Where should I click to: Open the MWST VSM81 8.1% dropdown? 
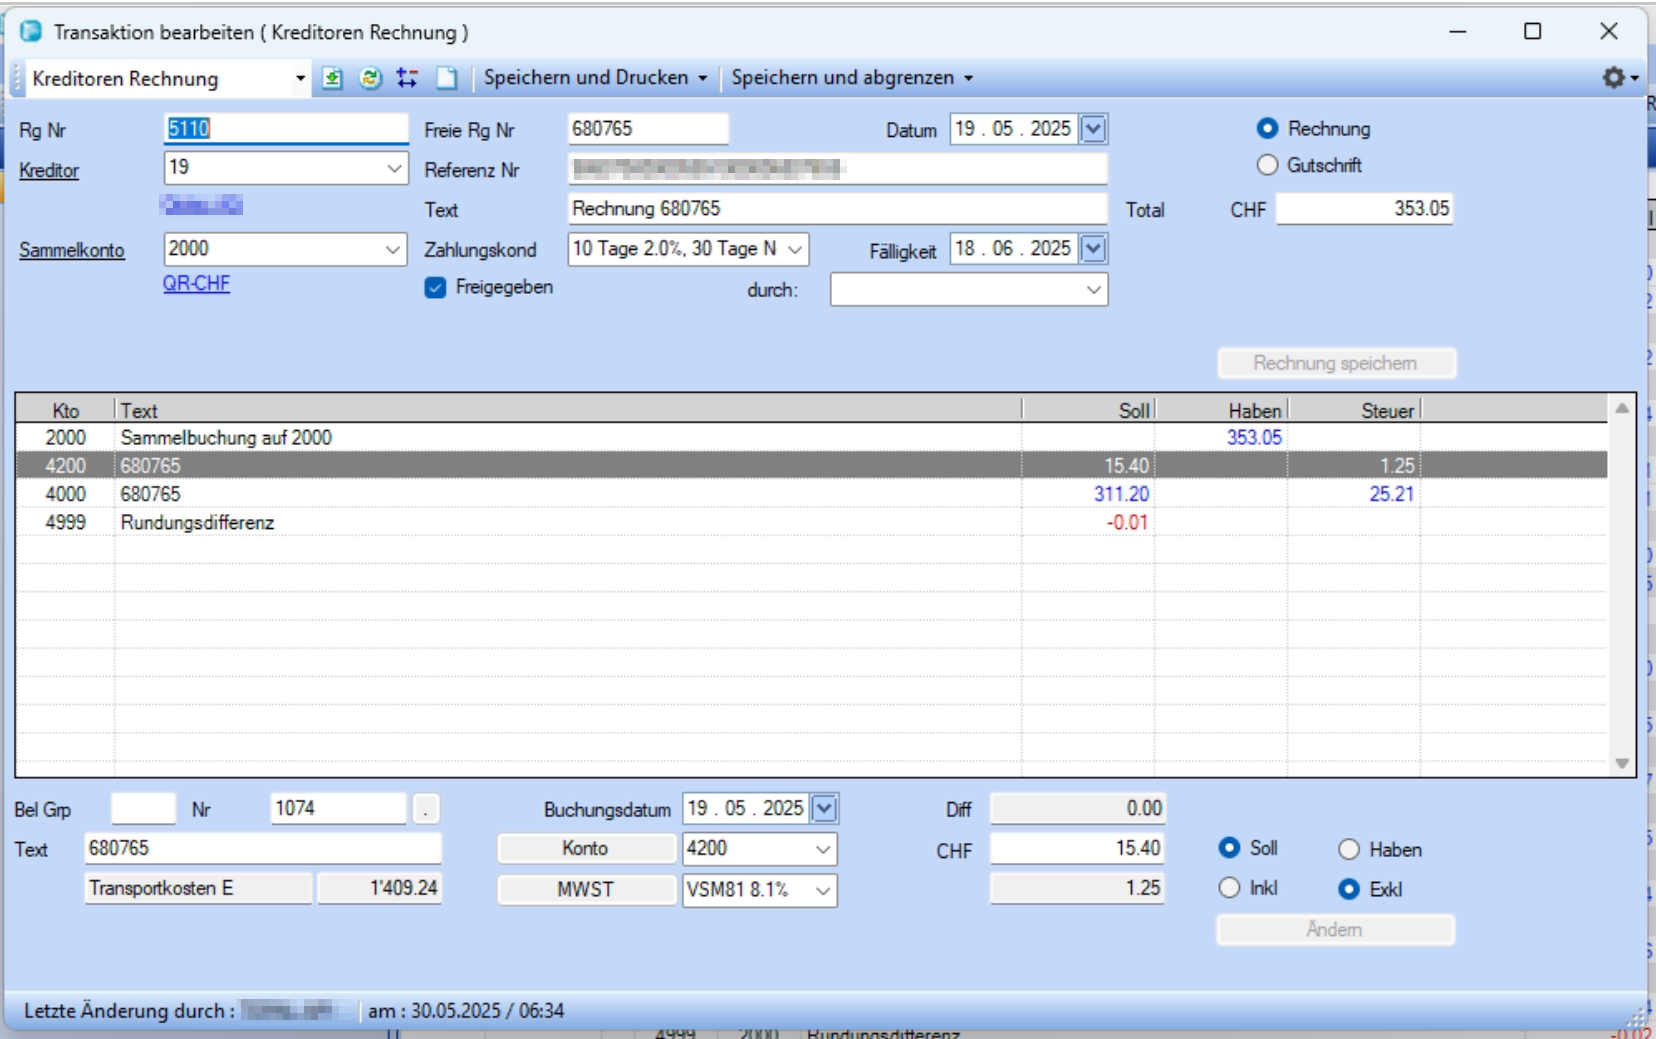(823, 890)
